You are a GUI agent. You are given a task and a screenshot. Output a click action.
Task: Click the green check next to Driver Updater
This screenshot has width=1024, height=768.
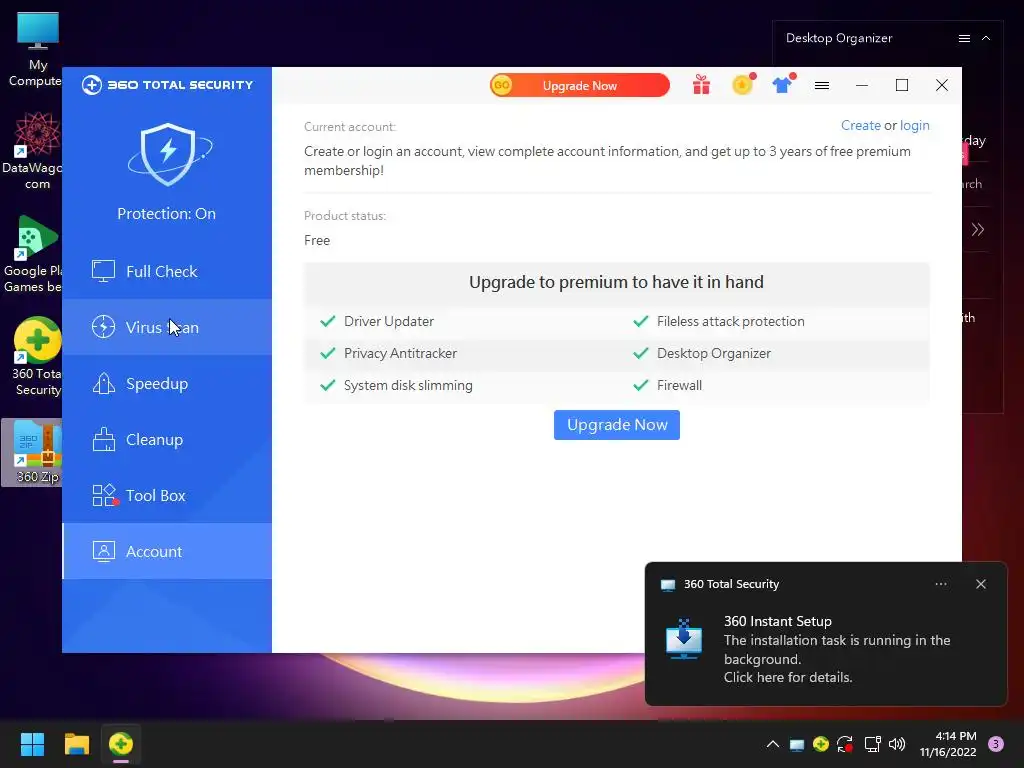click(328, 321)
